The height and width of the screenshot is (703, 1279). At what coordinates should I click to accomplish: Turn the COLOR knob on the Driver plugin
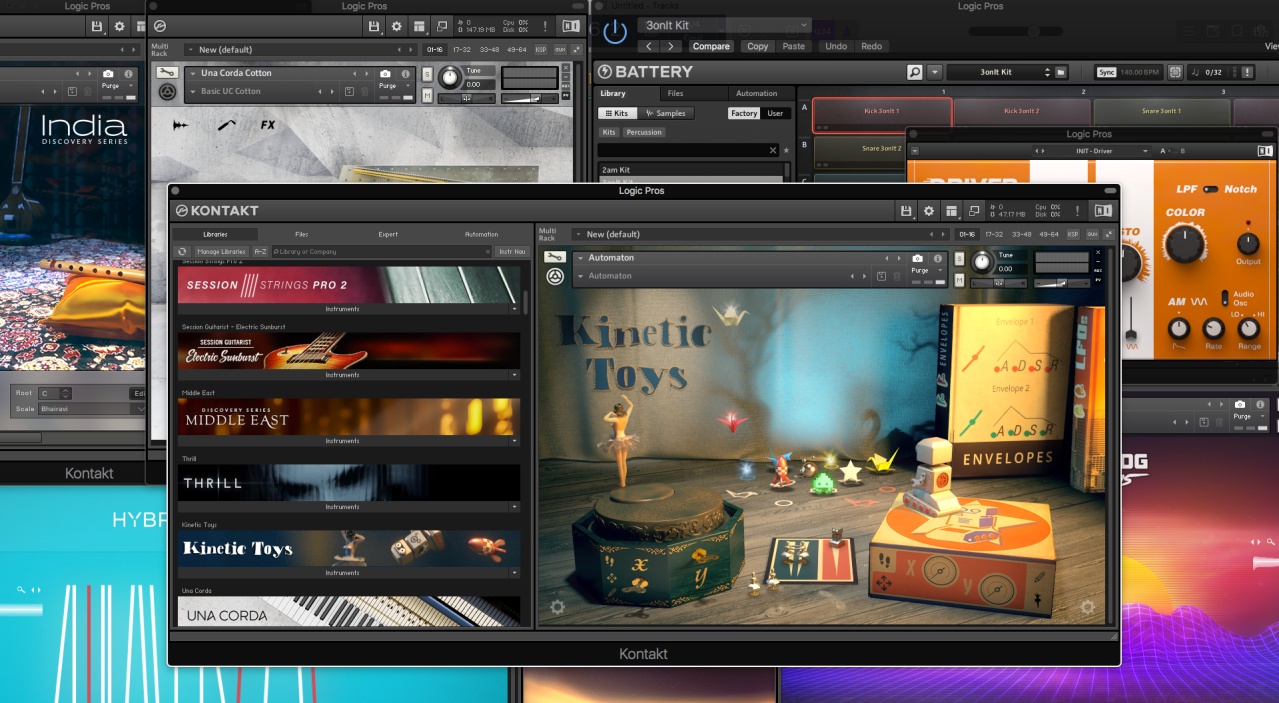pos(1185,245)
